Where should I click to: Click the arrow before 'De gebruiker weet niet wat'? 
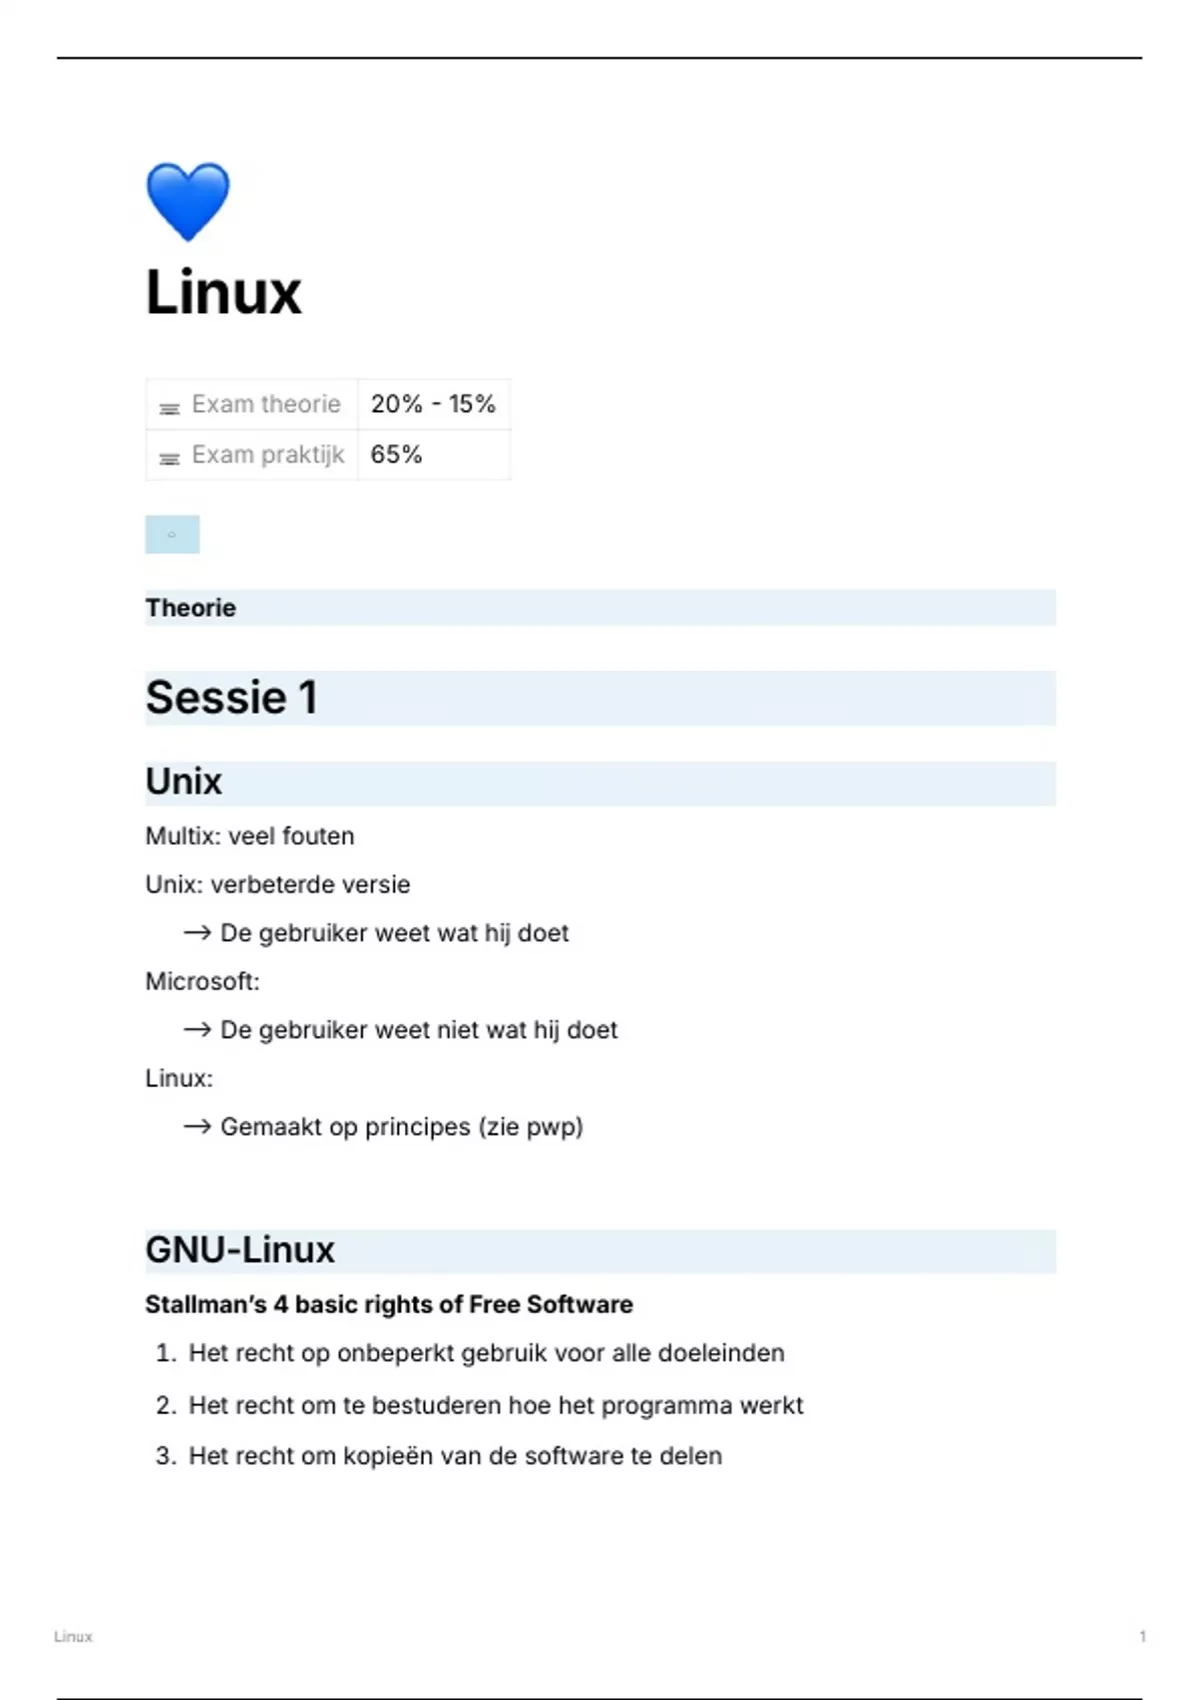(197, 1030)
